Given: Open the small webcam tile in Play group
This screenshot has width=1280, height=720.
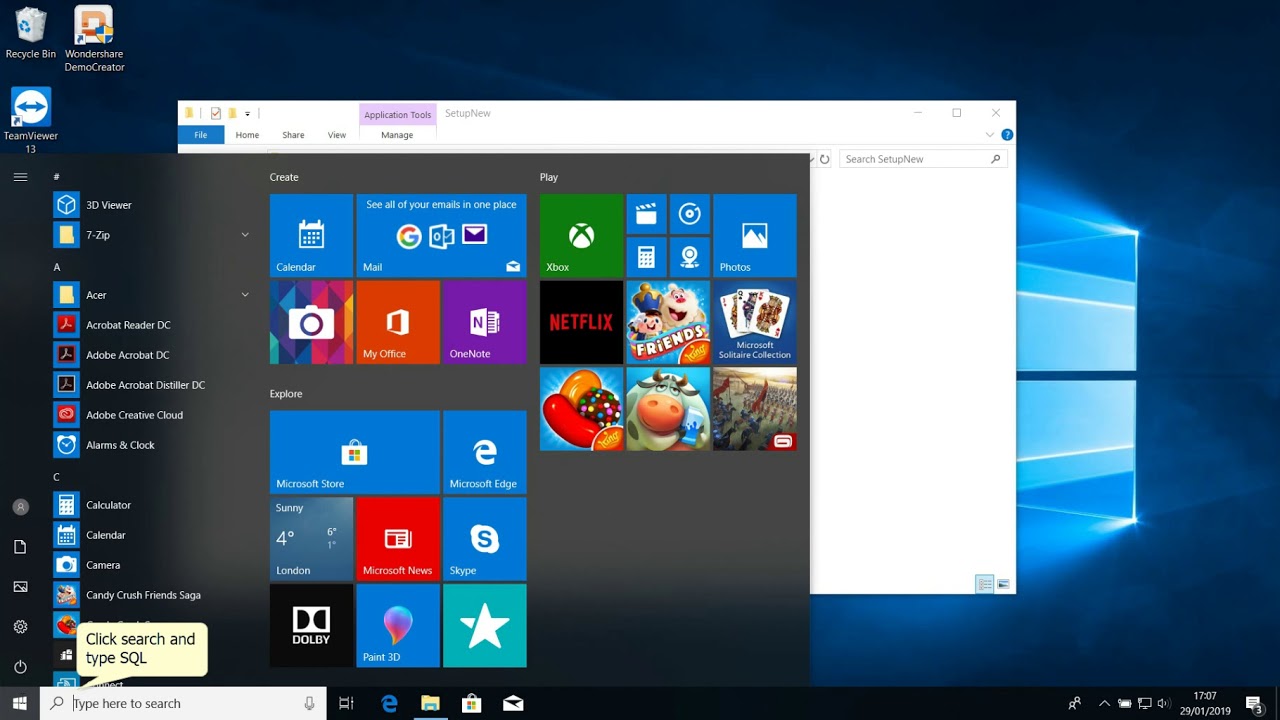Looking at the screenshot, I should click(x=690, y=257).
